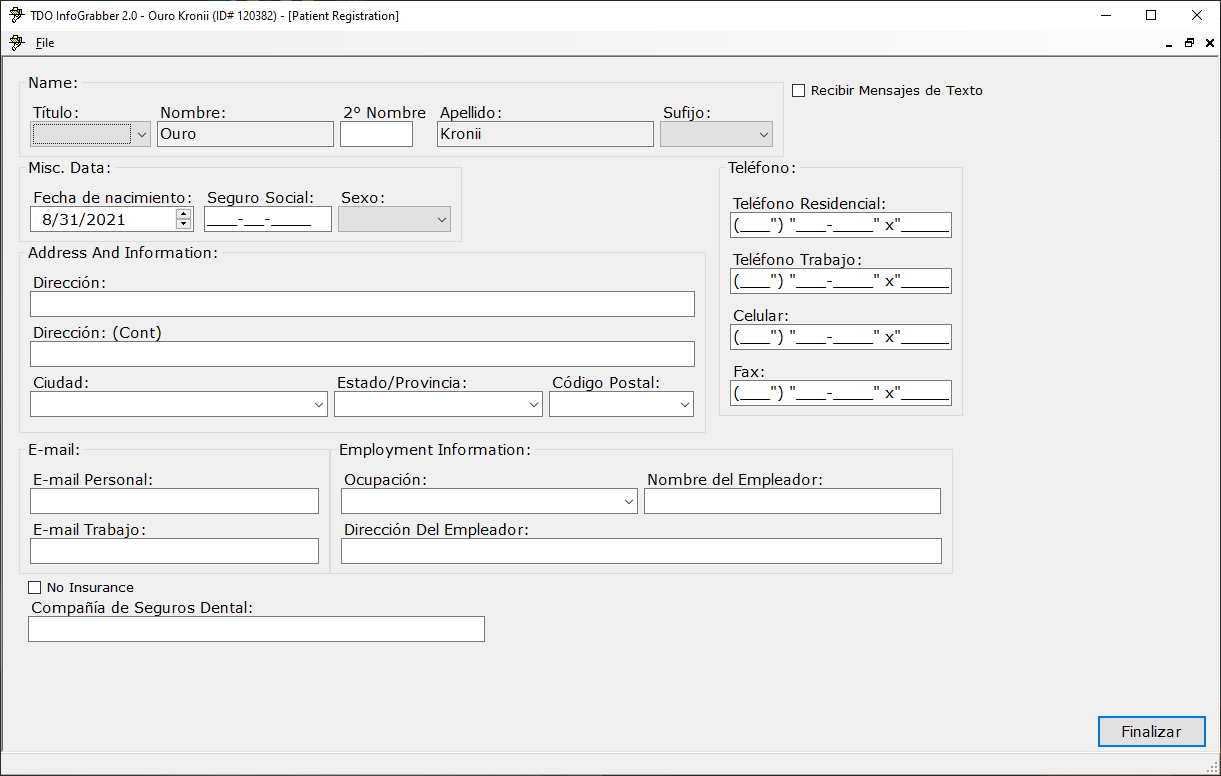Increase birth date with up spinner arrow
Image resolution: width=1221 pixels, height=776 pixels.
tap(183, 214)
